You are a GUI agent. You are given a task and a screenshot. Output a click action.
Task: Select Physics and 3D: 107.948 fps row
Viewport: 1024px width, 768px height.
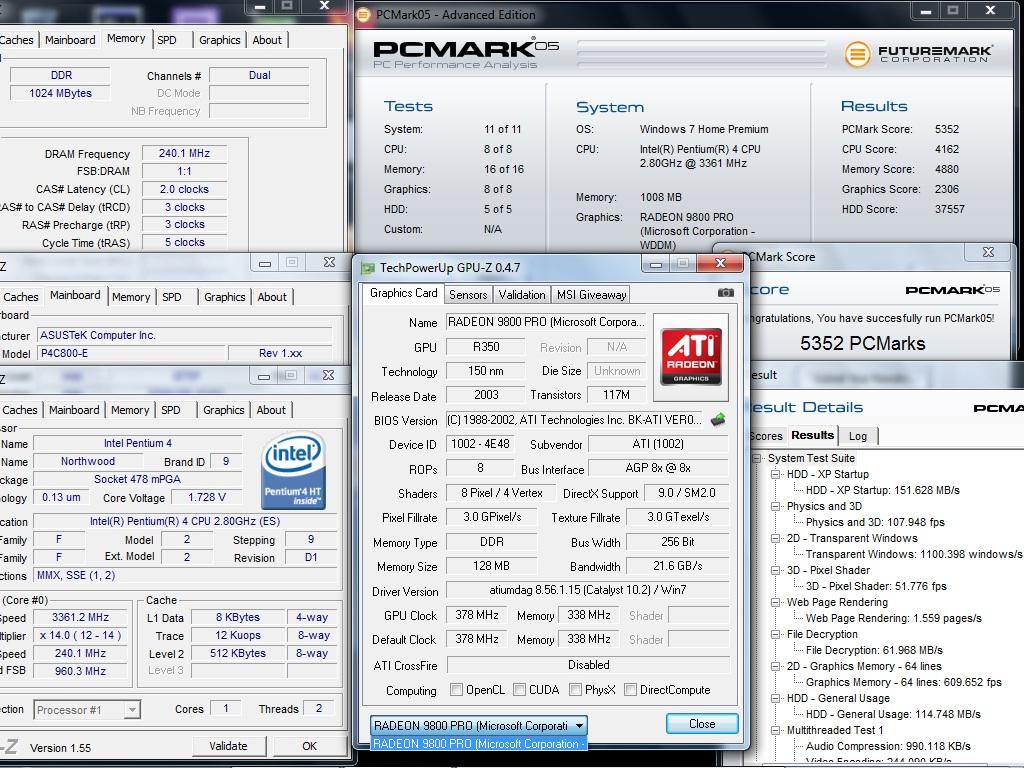(x=875, y=522)
